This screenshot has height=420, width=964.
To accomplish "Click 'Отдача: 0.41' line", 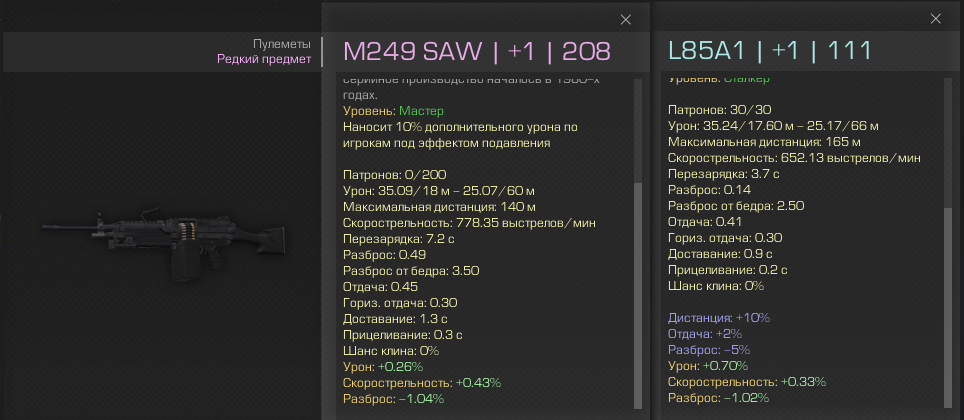I will 705,222.
